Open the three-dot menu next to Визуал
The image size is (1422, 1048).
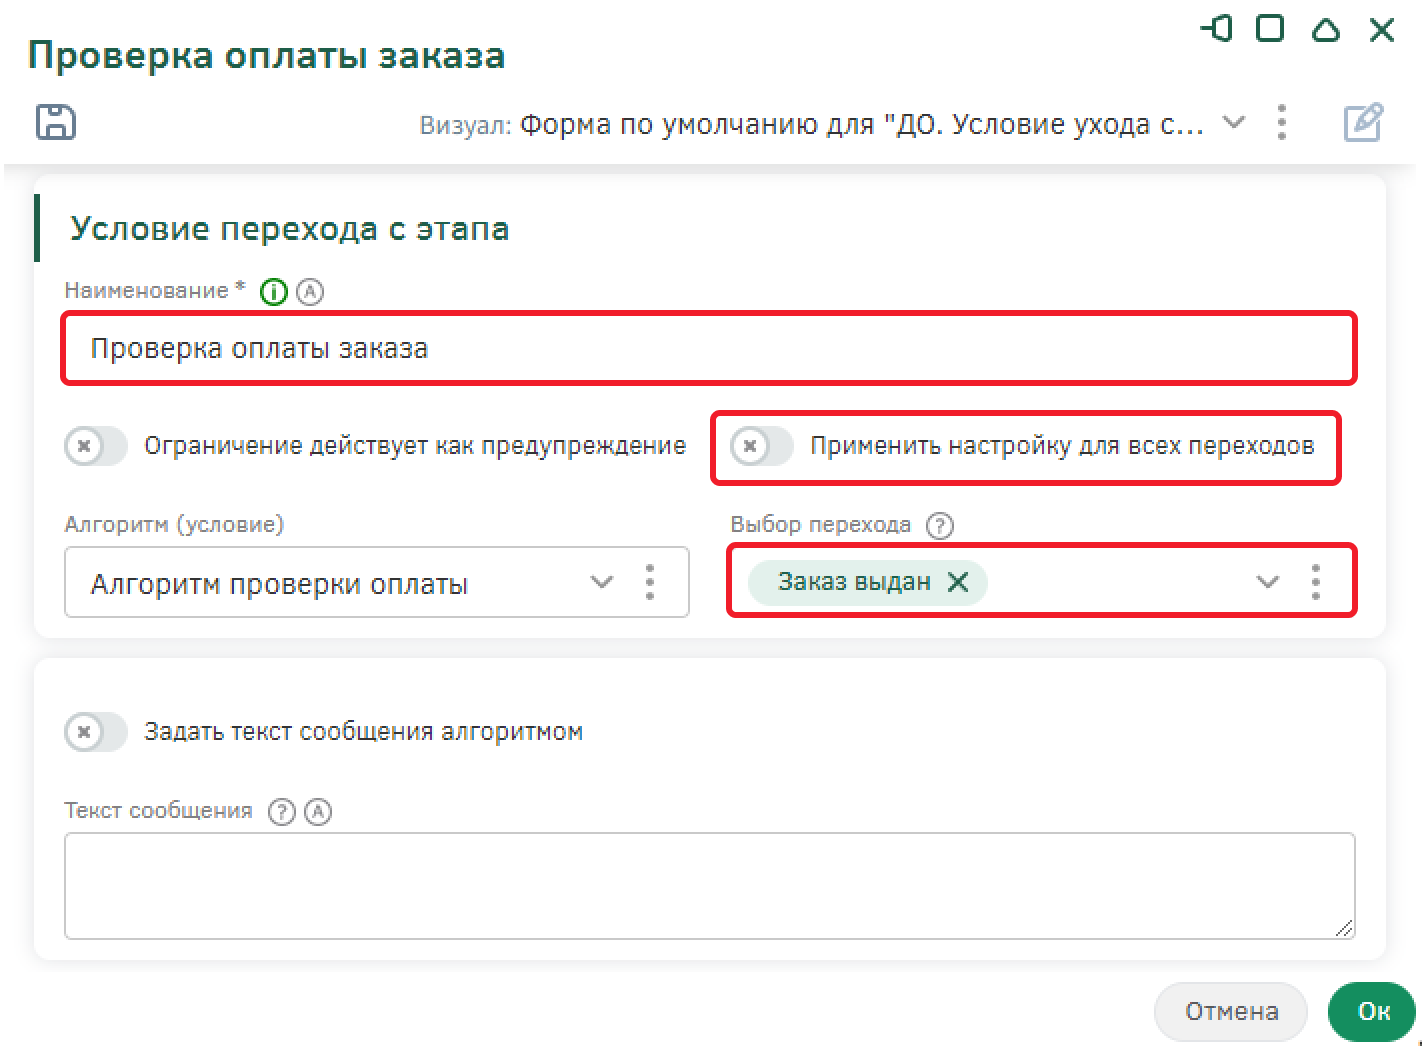(x=1282, y=123)
